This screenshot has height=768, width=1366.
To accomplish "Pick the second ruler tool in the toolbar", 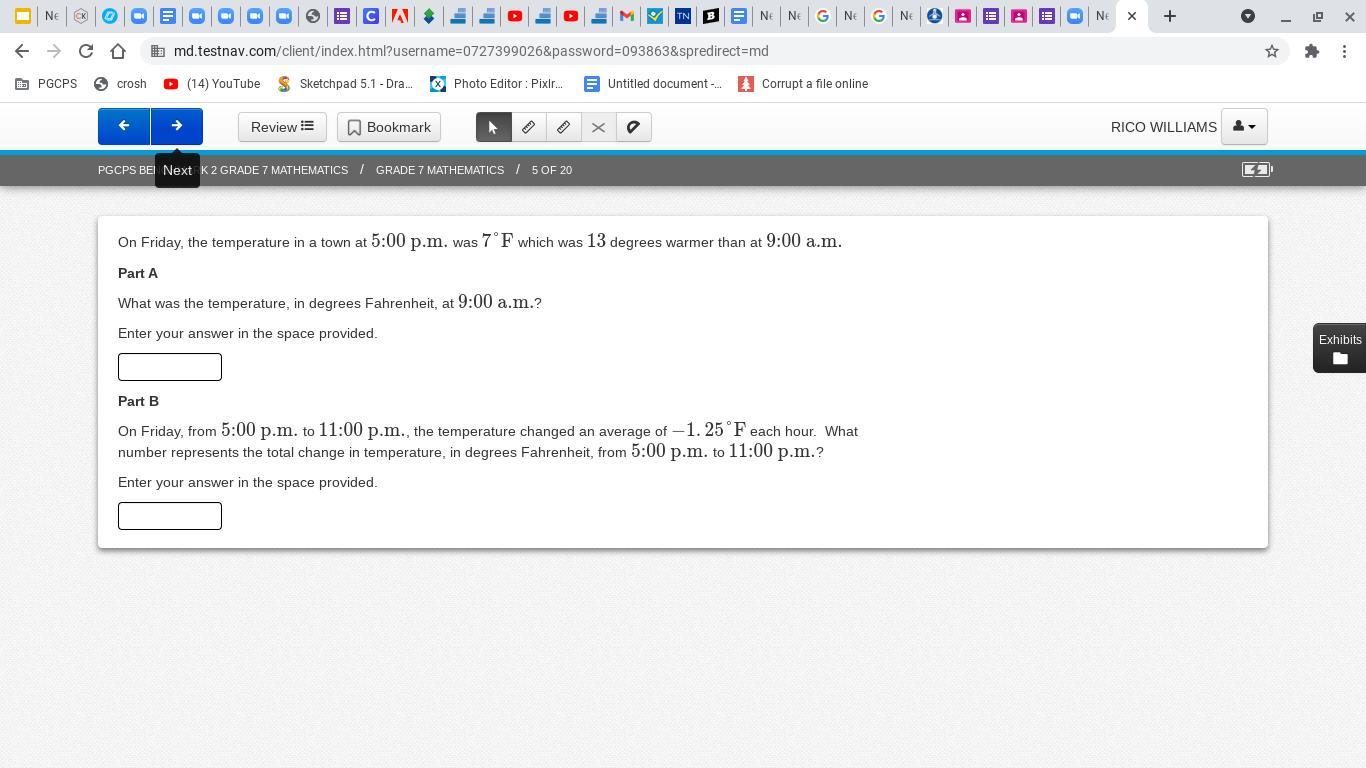I will click(x=563, y=127).
